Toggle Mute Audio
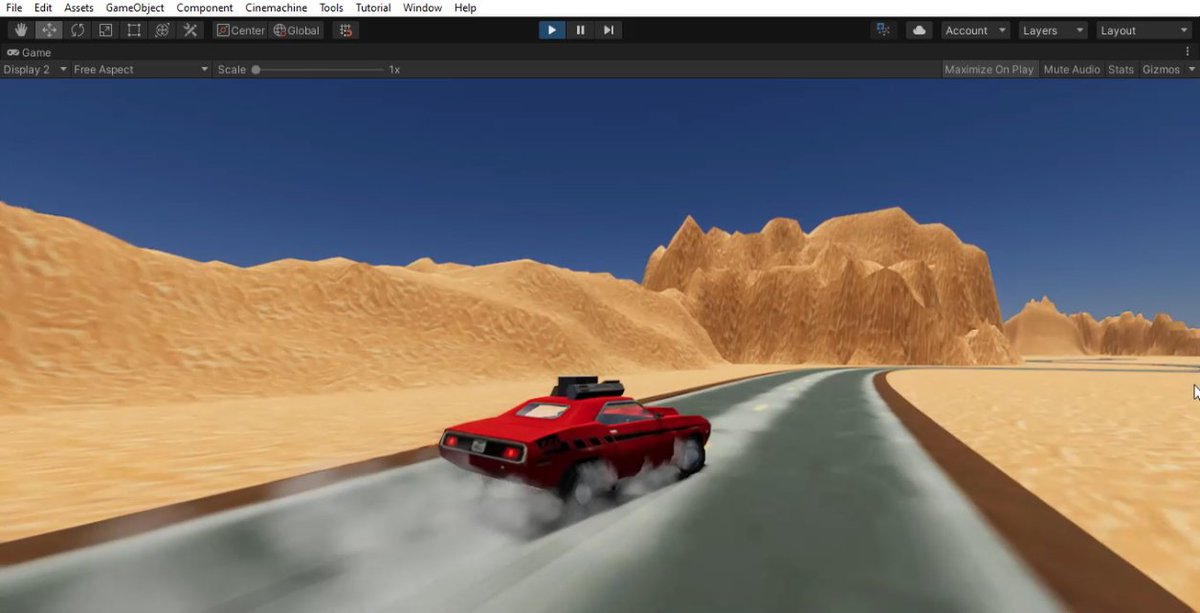Viewport: 1200px width, 613px height. [x=1071, y=69]
